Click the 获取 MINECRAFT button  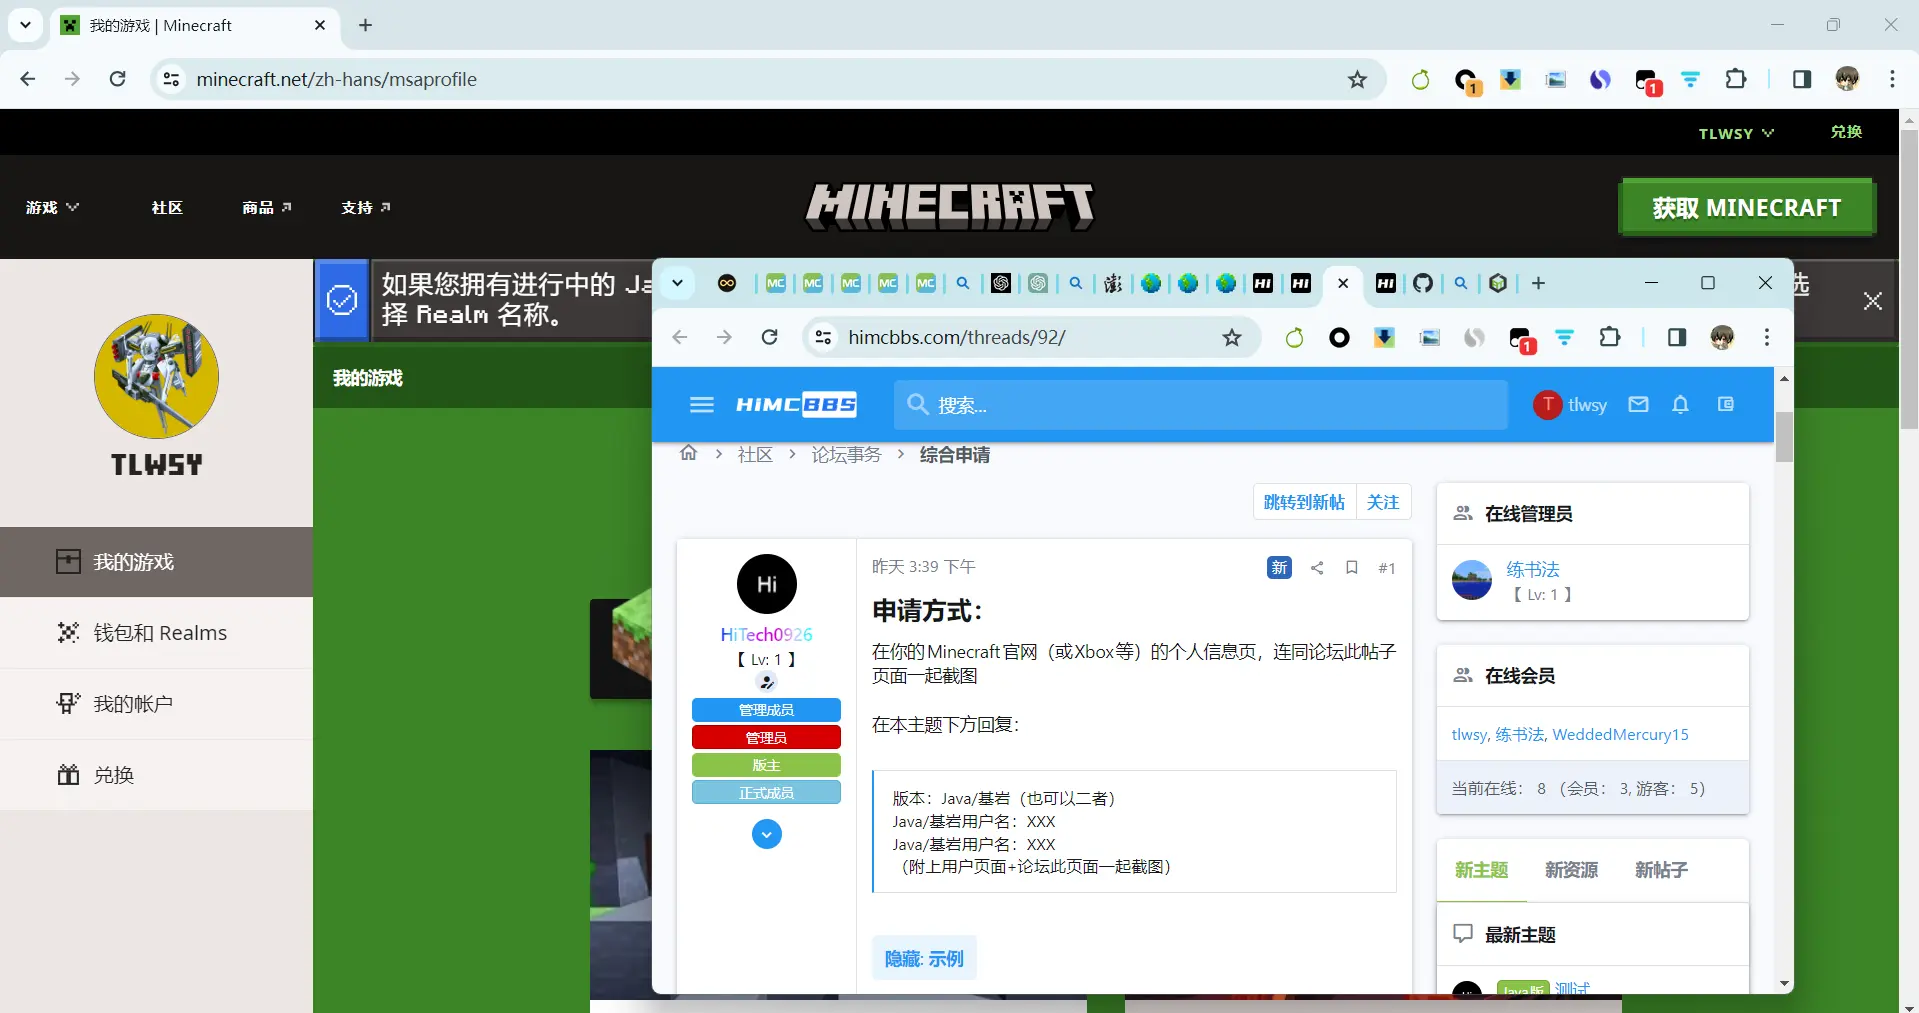pos(1746,206)
